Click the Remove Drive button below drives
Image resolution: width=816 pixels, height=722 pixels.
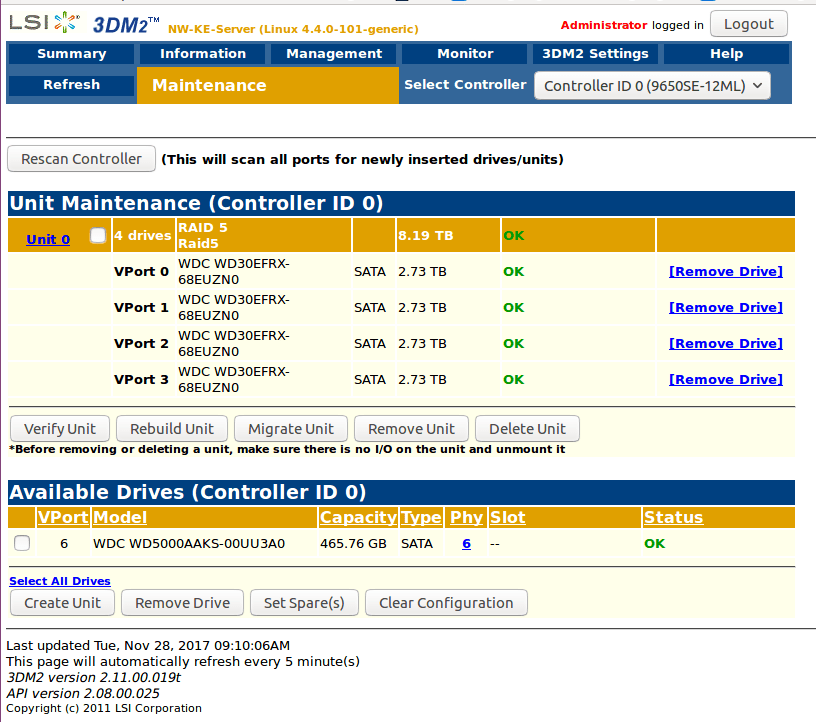pyautogui.click(x=182, y=602)
